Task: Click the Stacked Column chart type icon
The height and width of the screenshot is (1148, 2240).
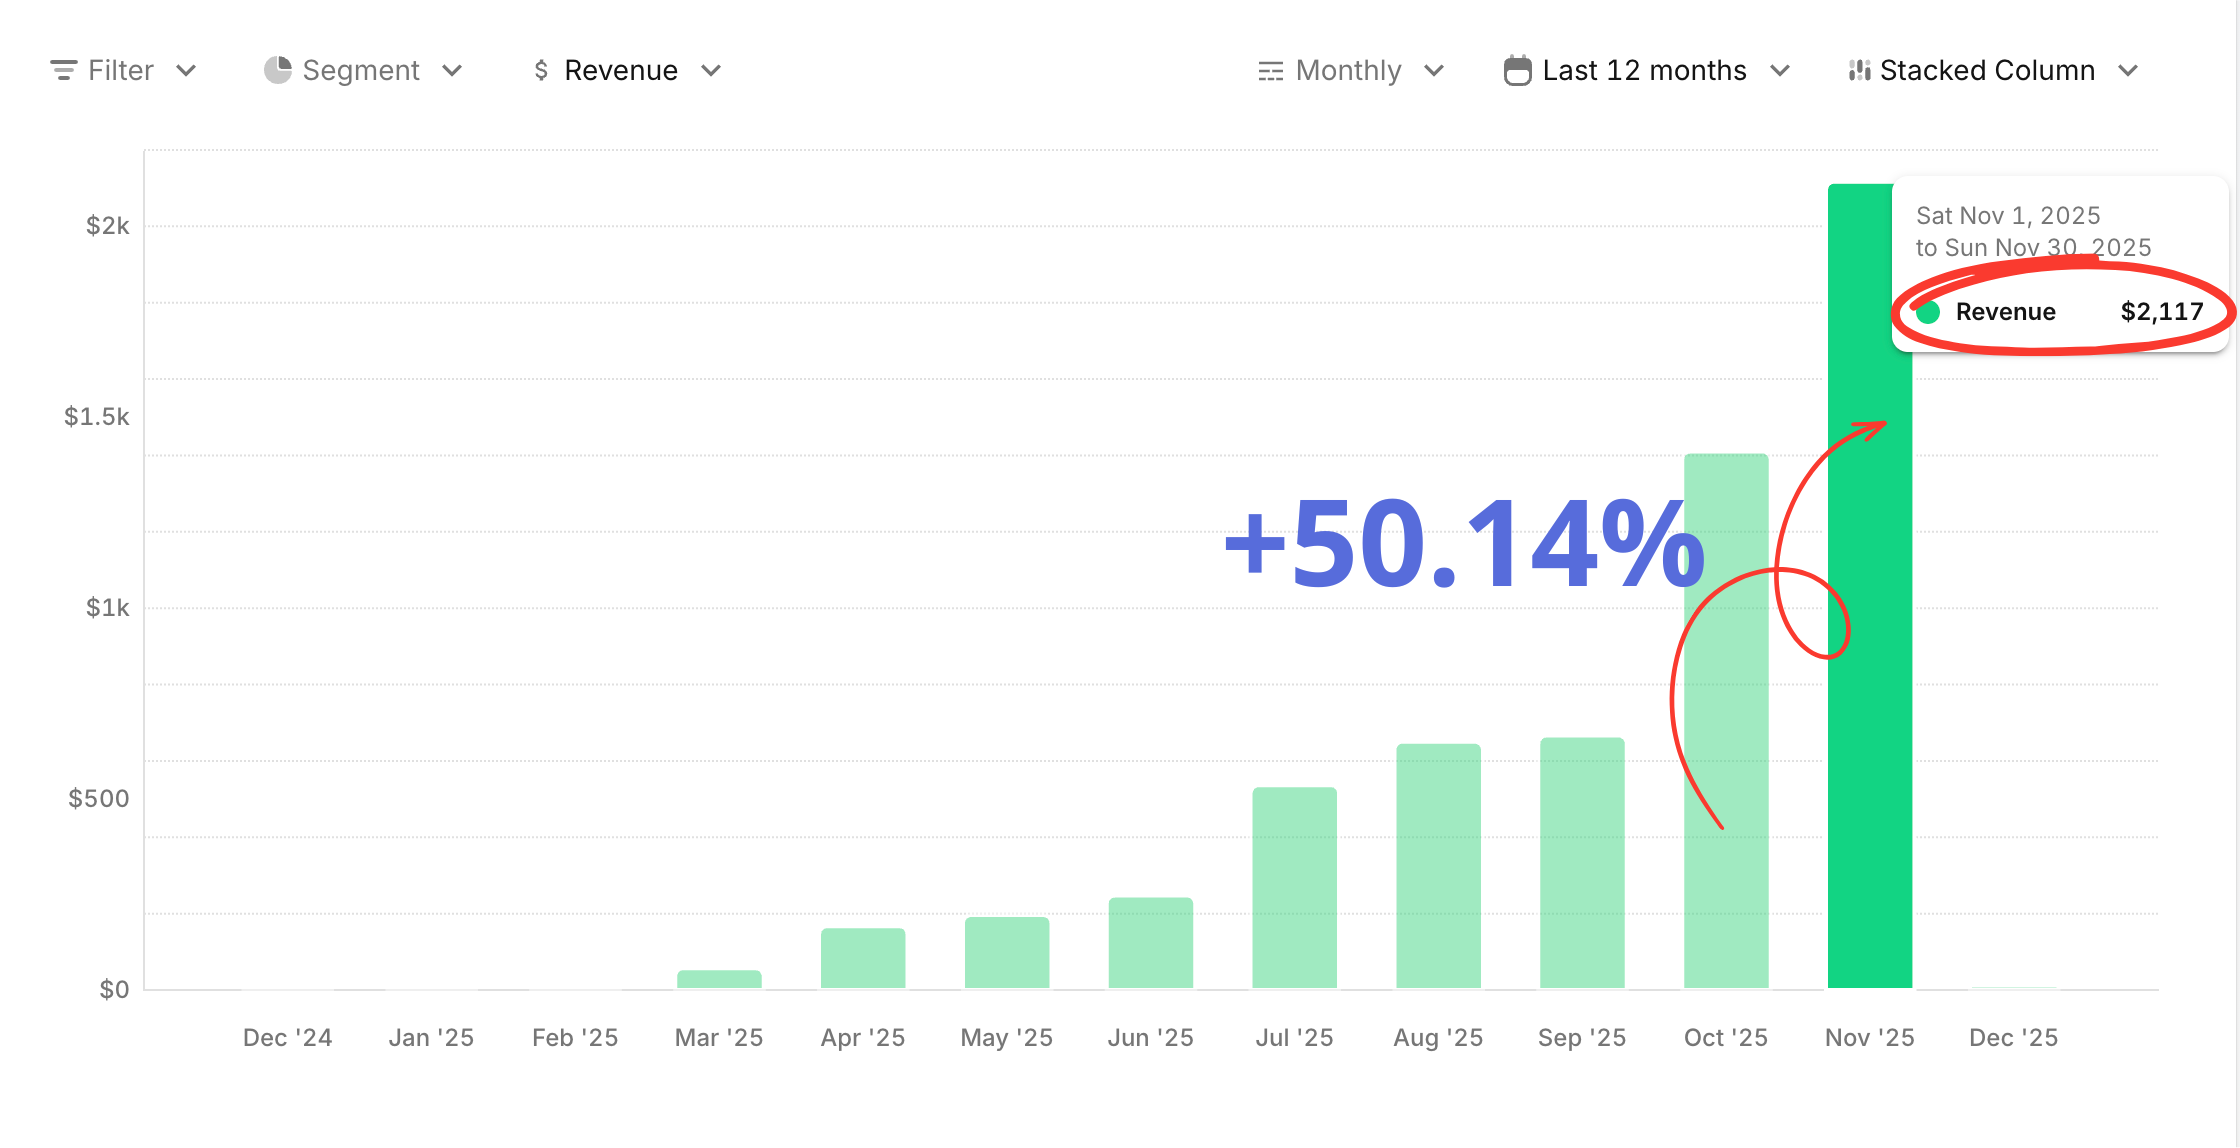Action: point(1859,70)
